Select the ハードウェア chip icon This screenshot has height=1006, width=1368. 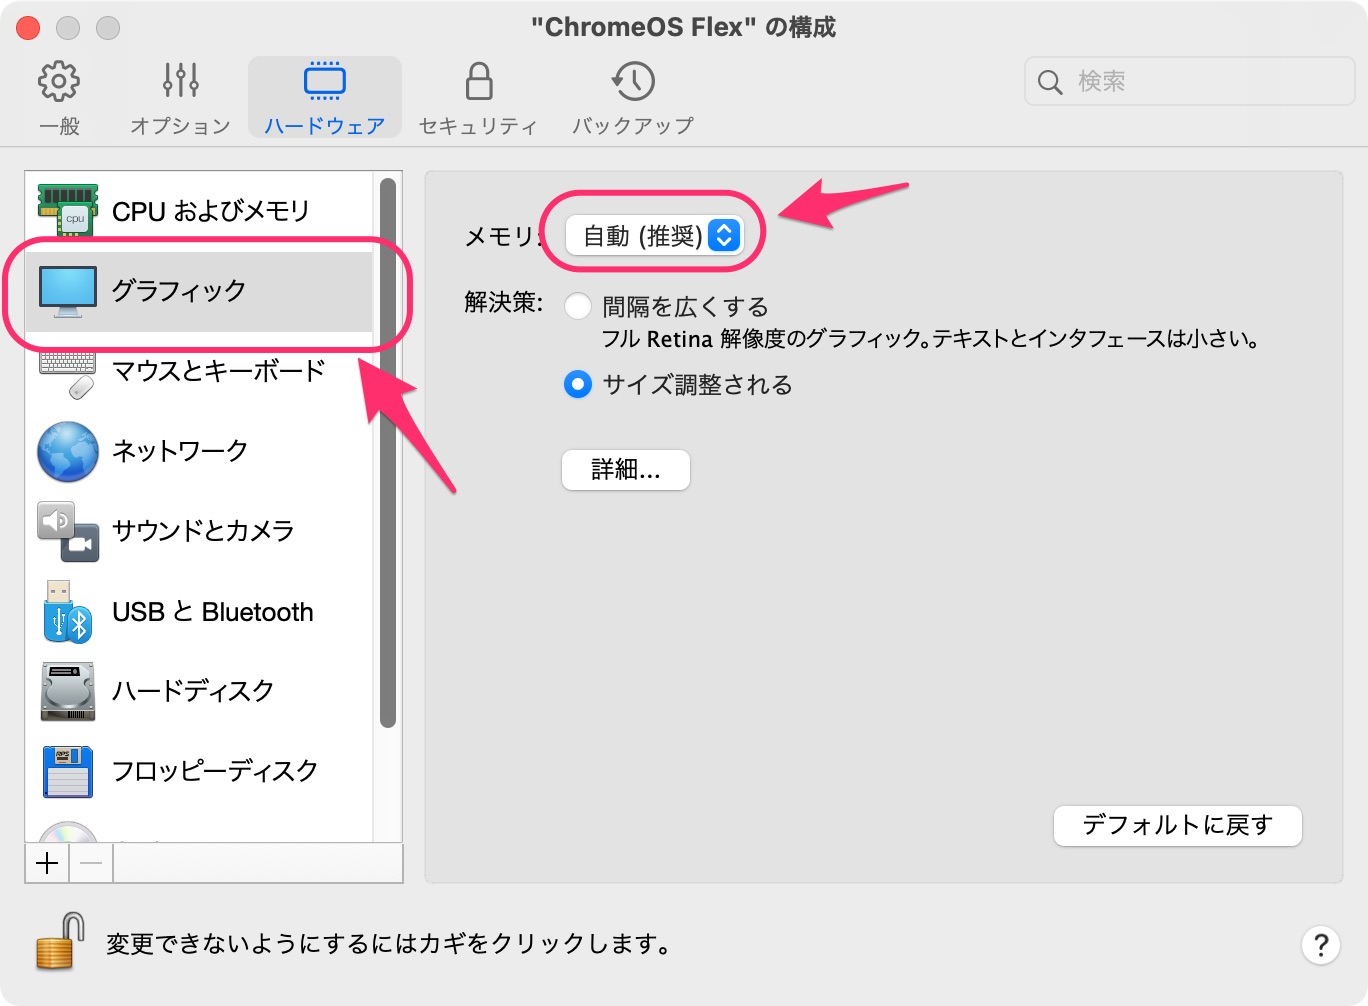click(325, 81)
